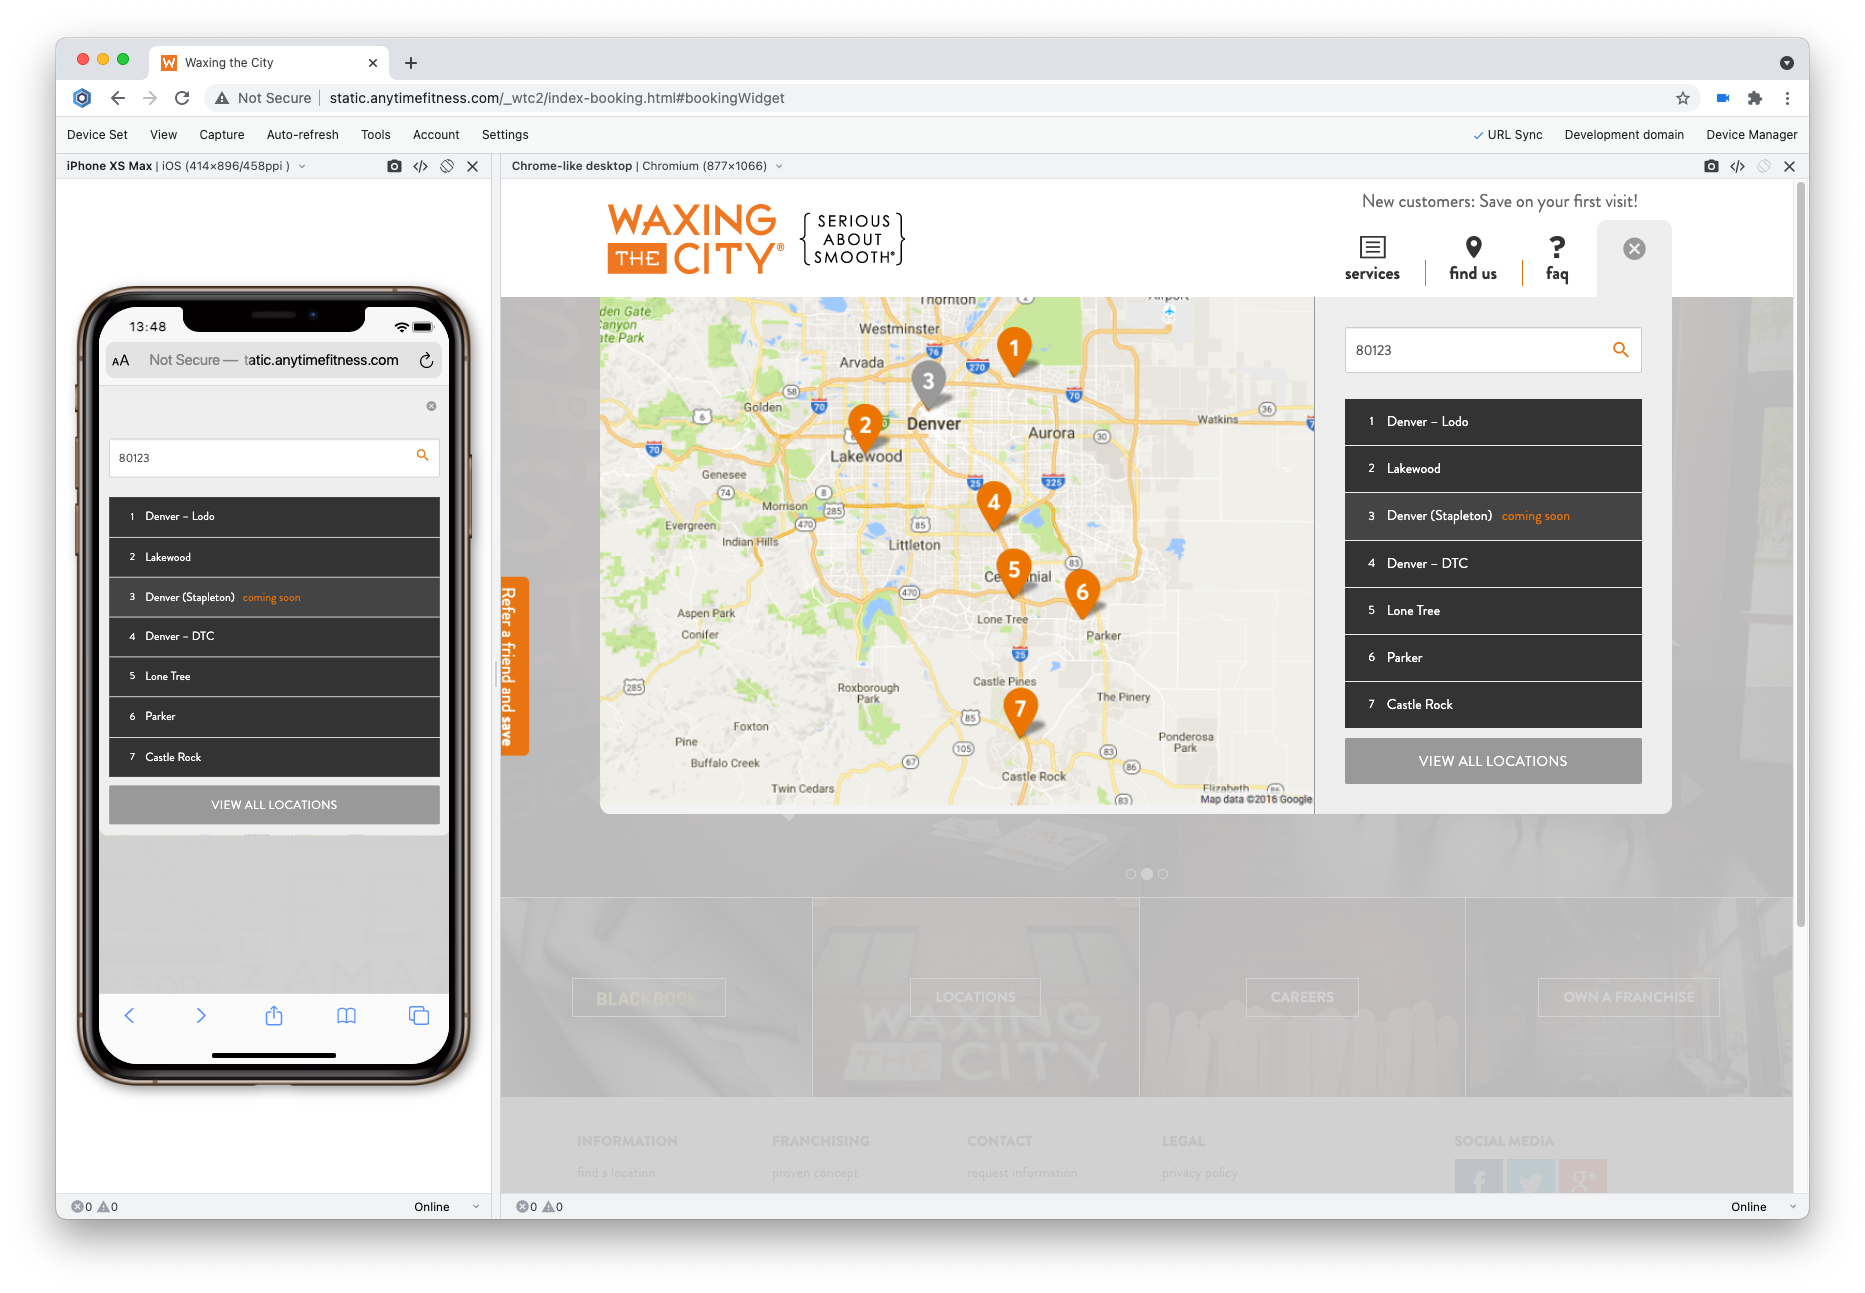Image resolution: width=1865 pixels, height=1293 pixels.
Task: Open the View menu
Action: tap(163, 135)
